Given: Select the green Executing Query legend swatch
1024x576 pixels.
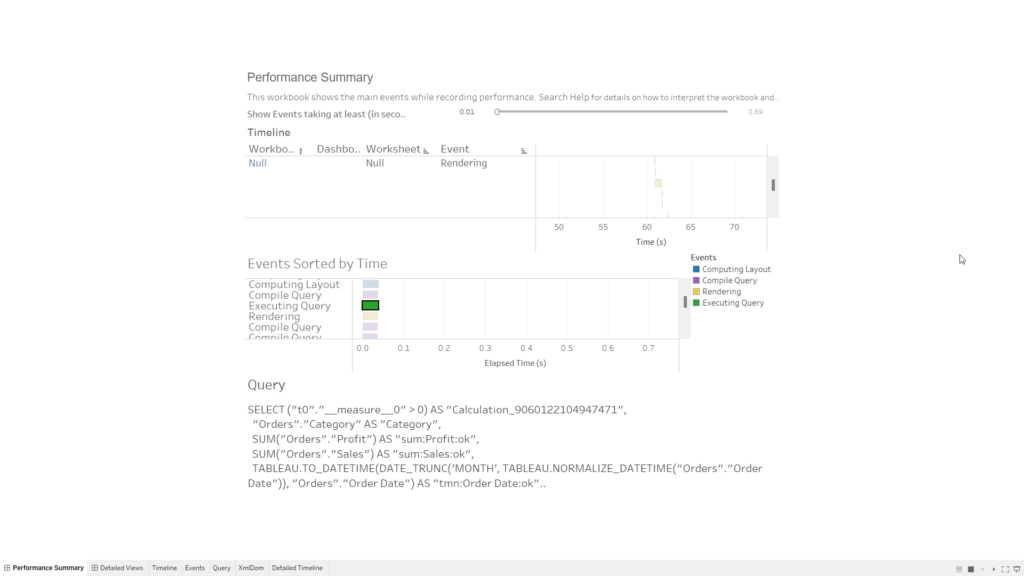Looking at the screenshot, I should tap(697, 303).
